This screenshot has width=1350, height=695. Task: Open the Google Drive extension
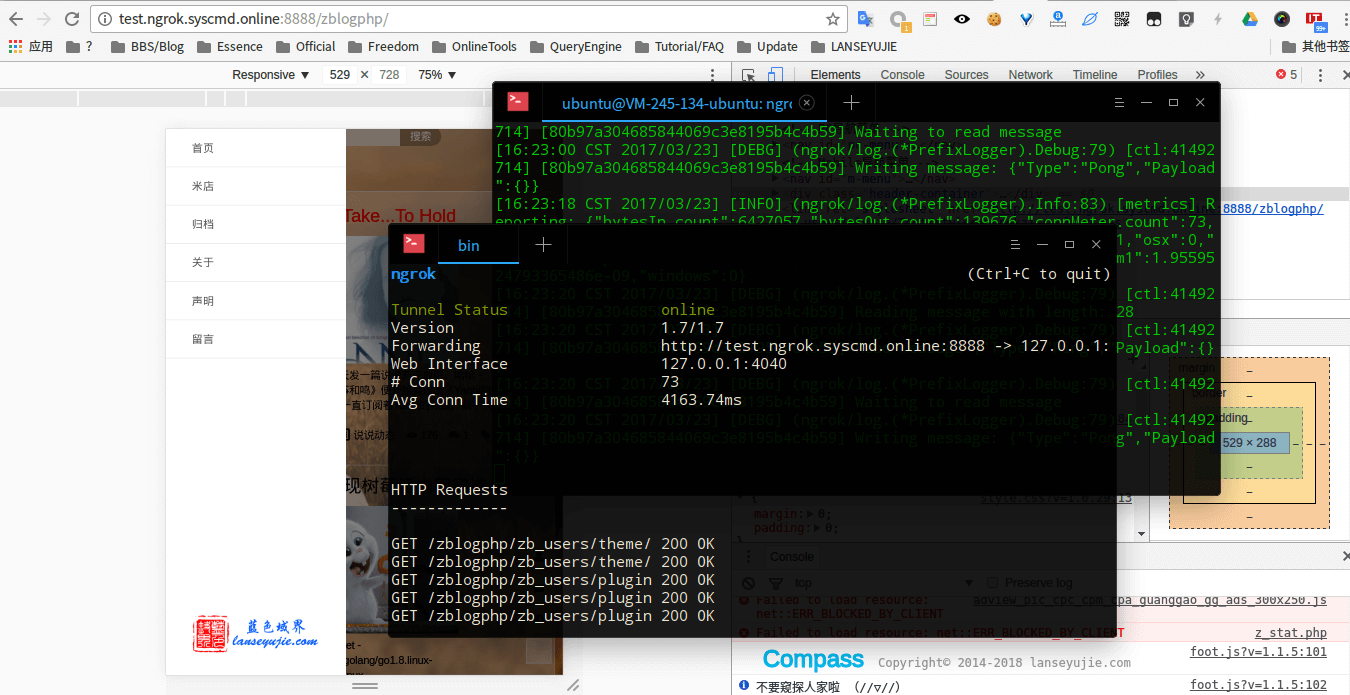1250,19
